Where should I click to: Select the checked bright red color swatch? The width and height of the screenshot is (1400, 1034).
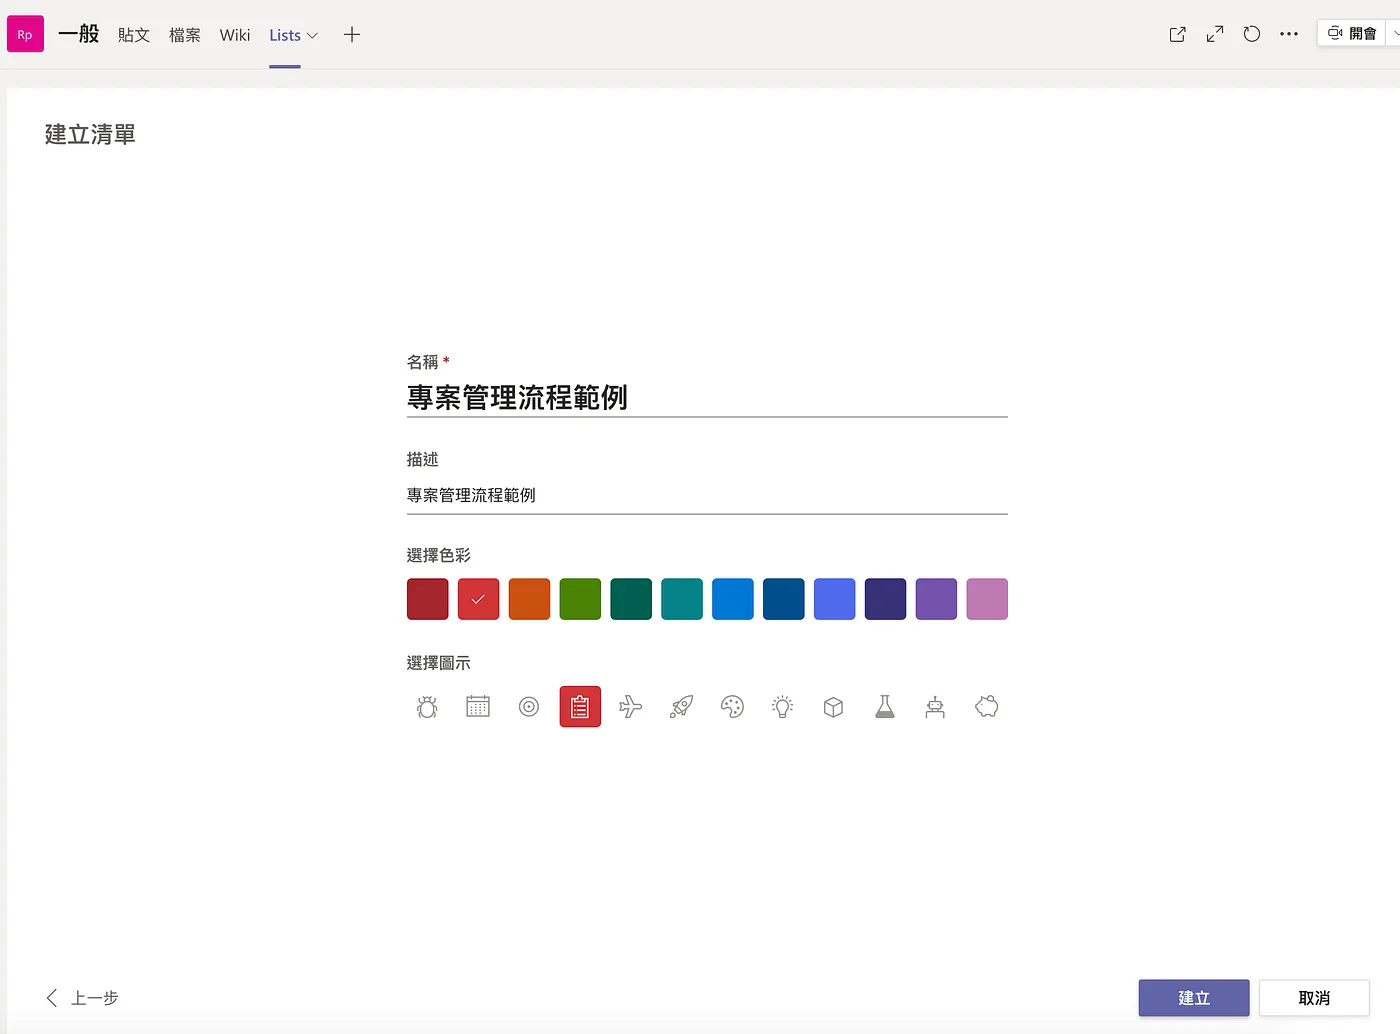coord(479,599)
